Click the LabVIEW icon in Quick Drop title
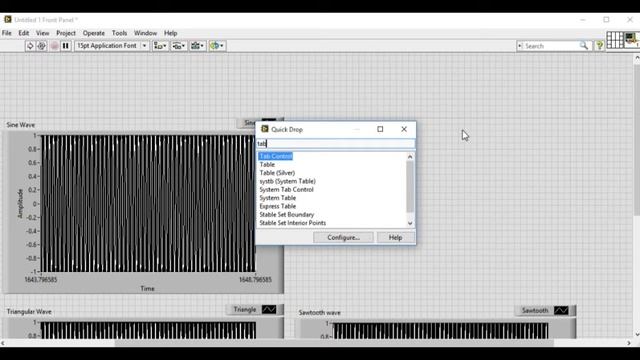Image resolution: width=640 pixels, height=360 pixels. [264, 129]
